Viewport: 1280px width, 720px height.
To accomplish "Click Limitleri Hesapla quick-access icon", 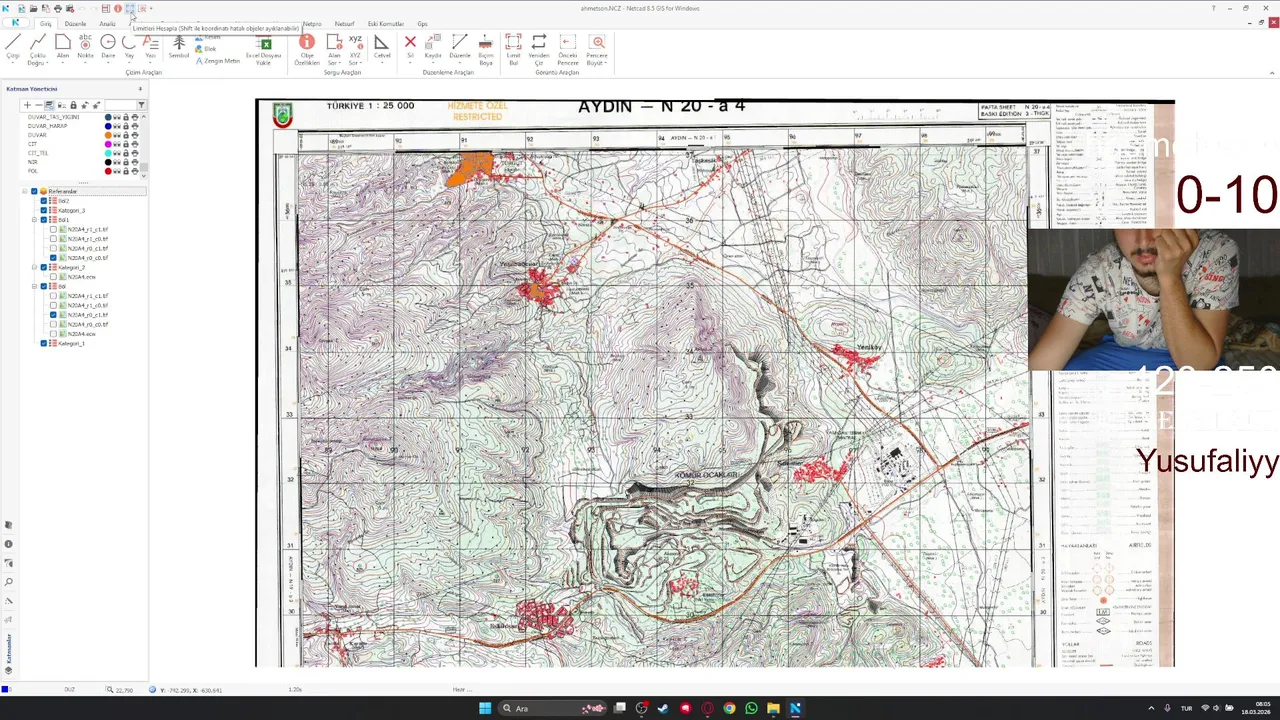I will pos(129,9).
